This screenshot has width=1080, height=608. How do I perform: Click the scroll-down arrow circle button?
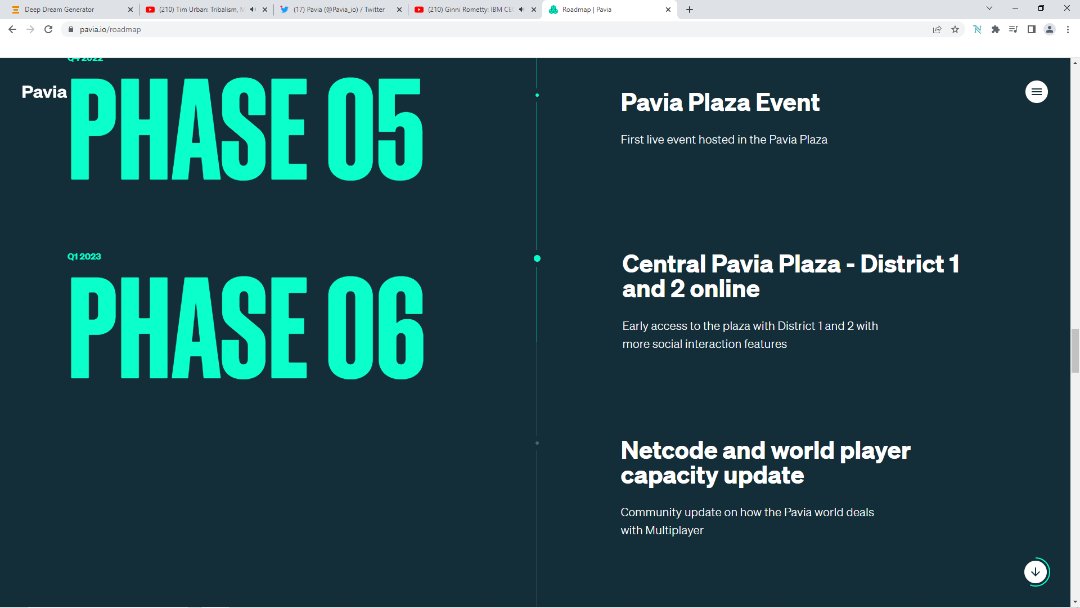(x=1035, y=572)
